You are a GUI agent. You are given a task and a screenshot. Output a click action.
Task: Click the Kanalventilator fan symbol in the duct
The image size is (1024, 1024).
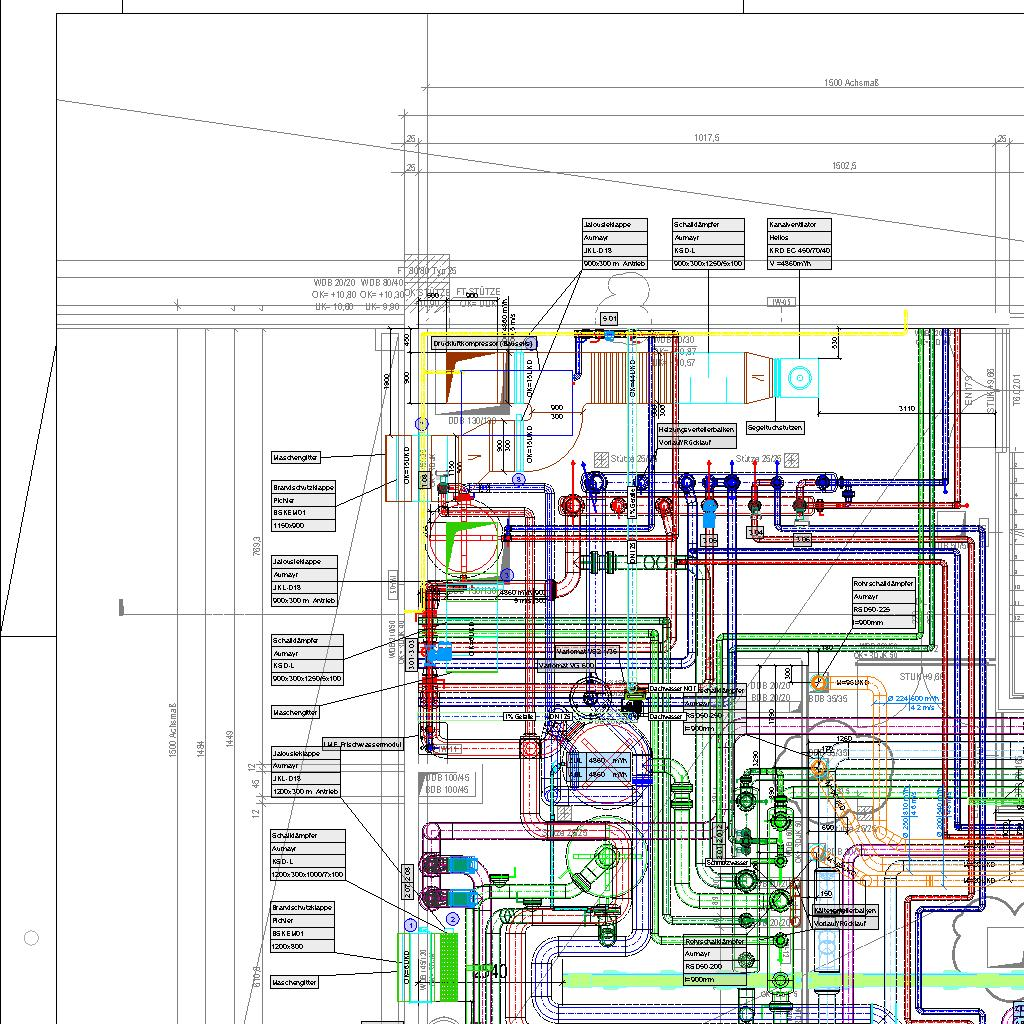pyautogui.click(x=798, y=378)
